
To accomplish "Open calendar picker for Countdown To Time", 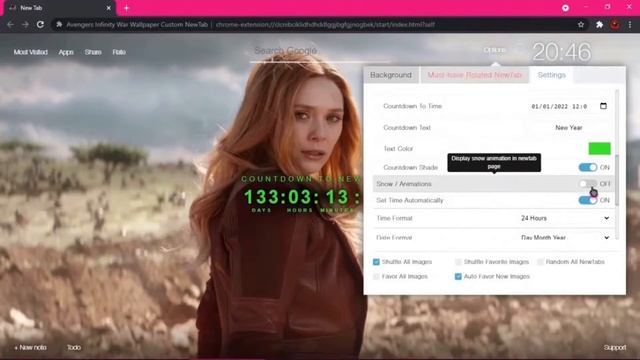I will [x=603, y=106].
